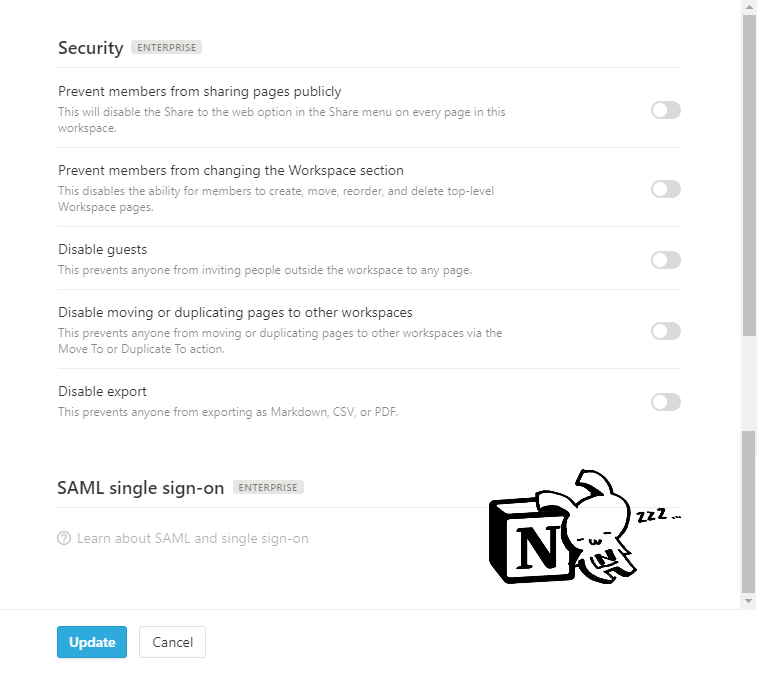The height and width of the screenshot is (674, 757).
Task: Click the SAML single sign-on heading
Action: (140, 488)
